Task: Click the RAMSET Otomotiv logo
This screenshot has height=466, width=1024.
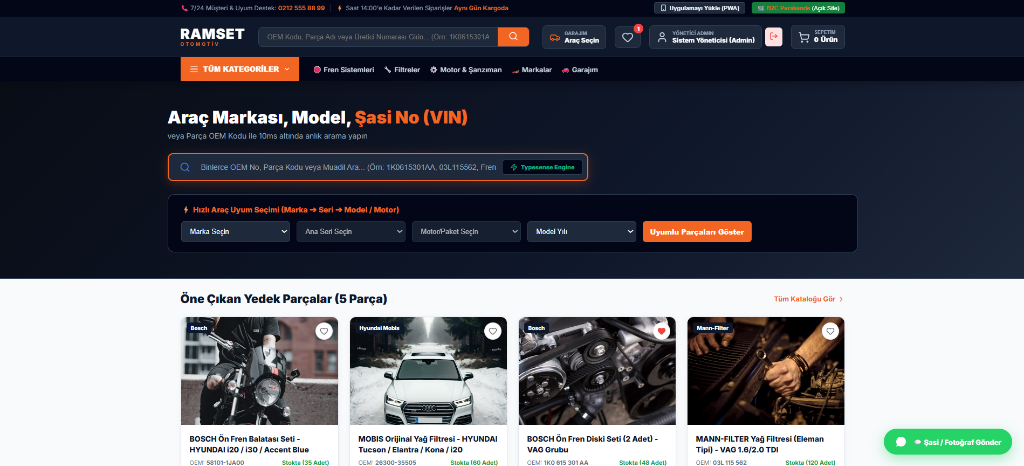Action: (212, 37)
